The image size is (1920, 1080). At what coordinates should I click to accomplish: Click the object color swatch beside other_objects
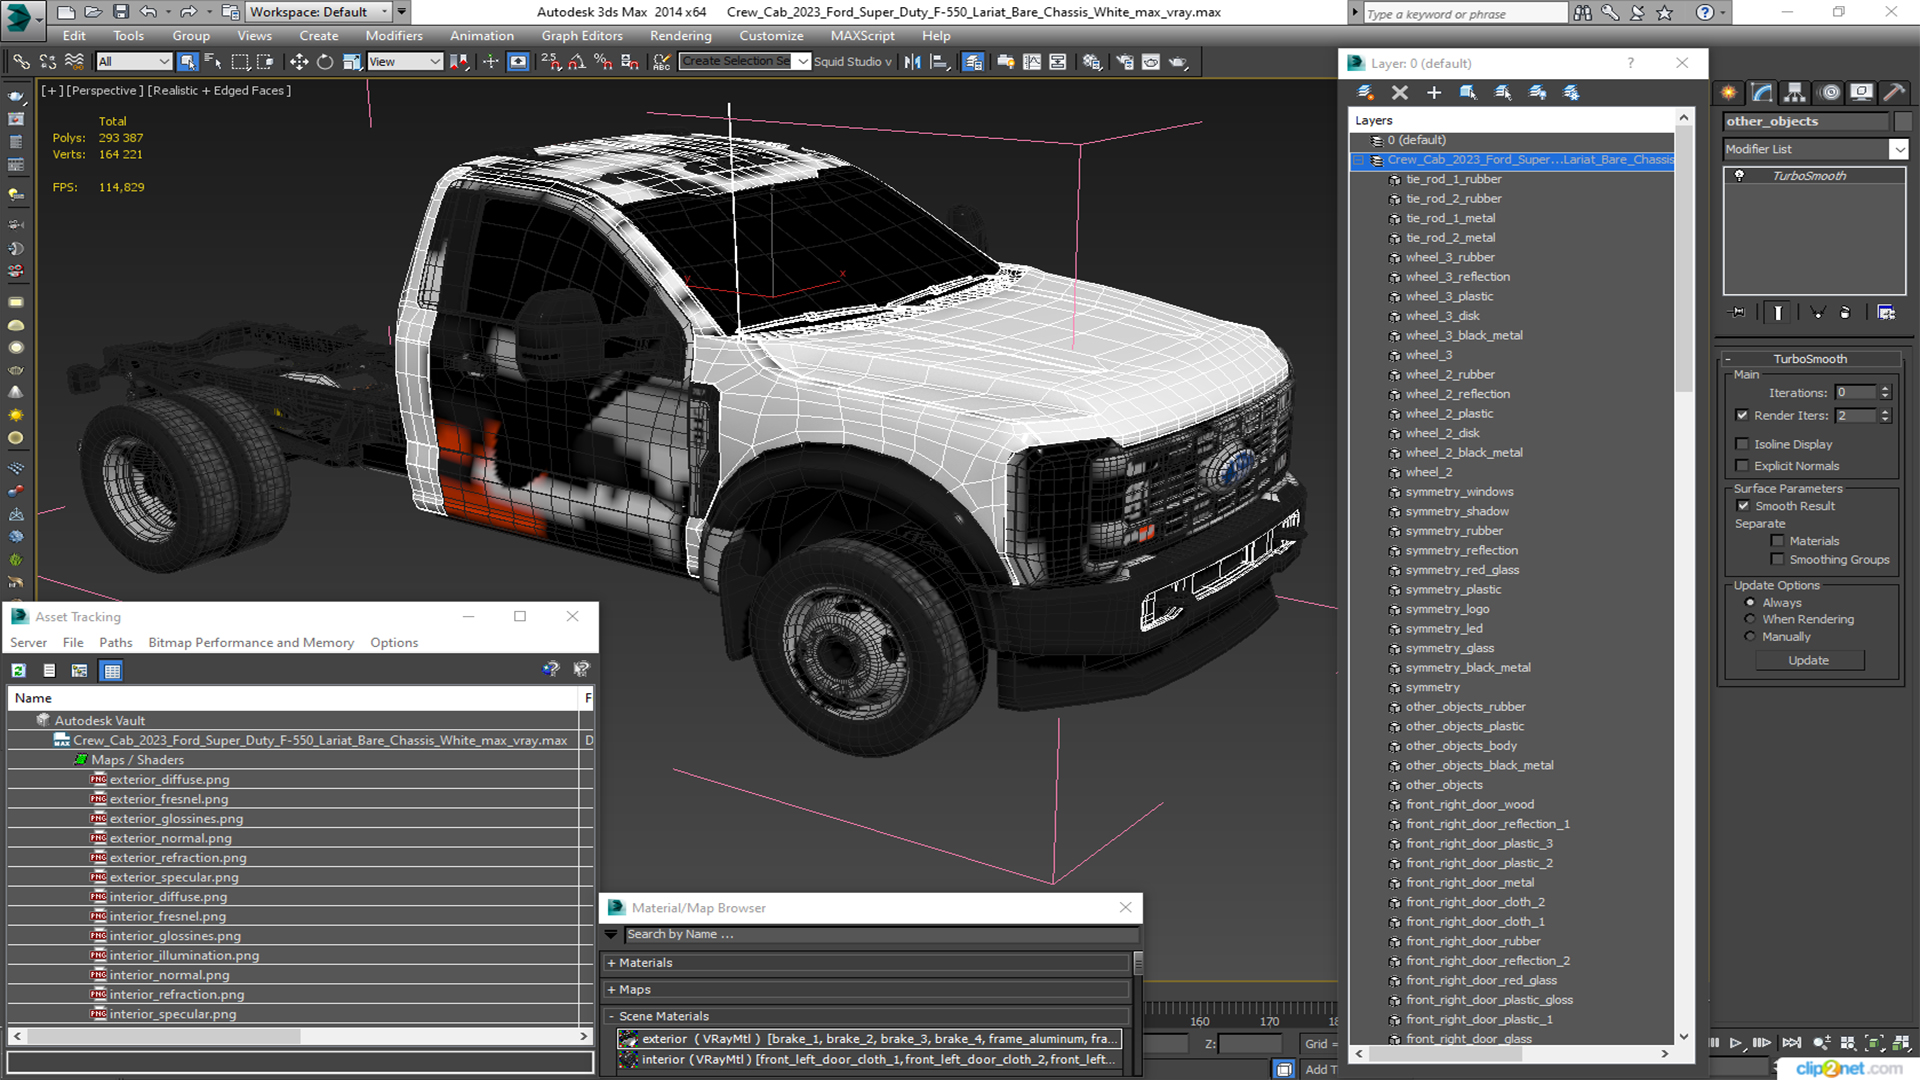click(x=1903, y=121)
